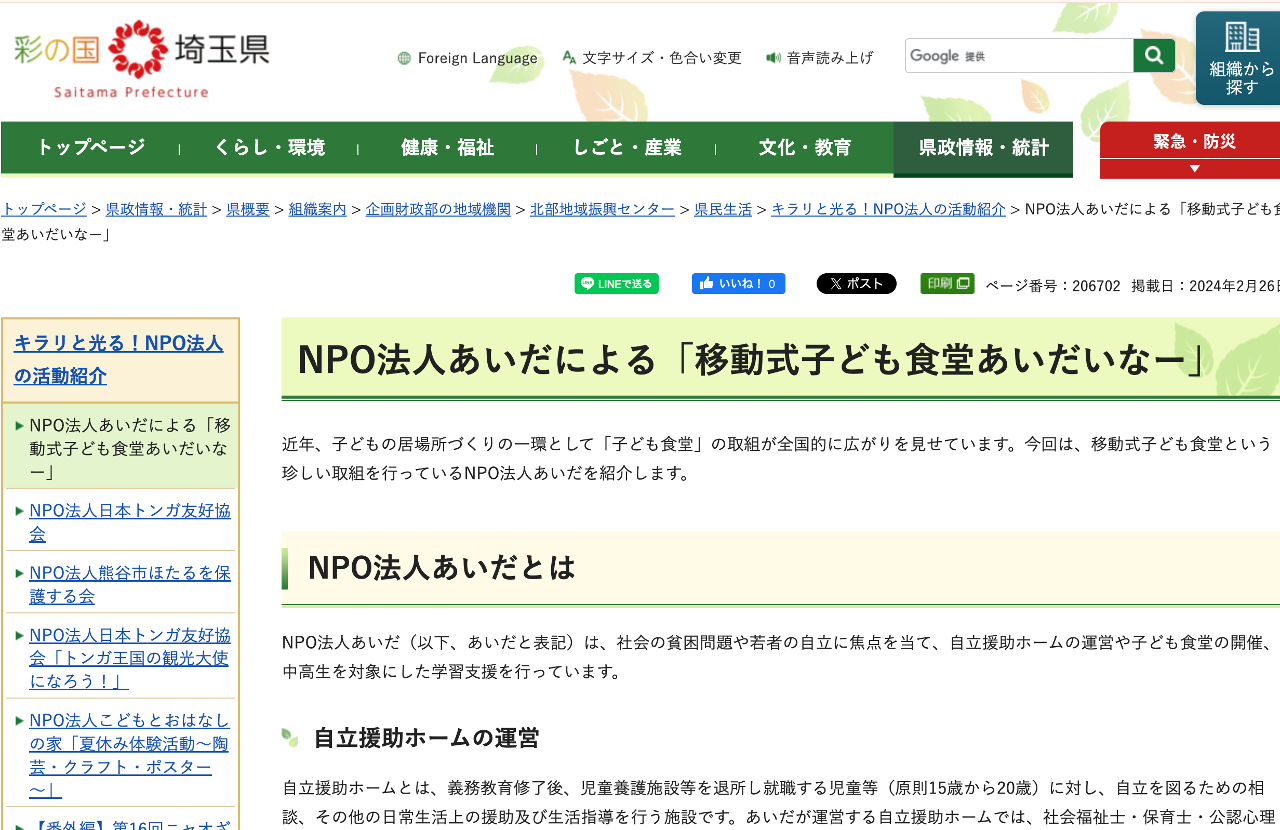Screen dimensions: 1280x830
Task: Follow the 組織案内 breadcrumb link
Action: (x=318, y=209)
